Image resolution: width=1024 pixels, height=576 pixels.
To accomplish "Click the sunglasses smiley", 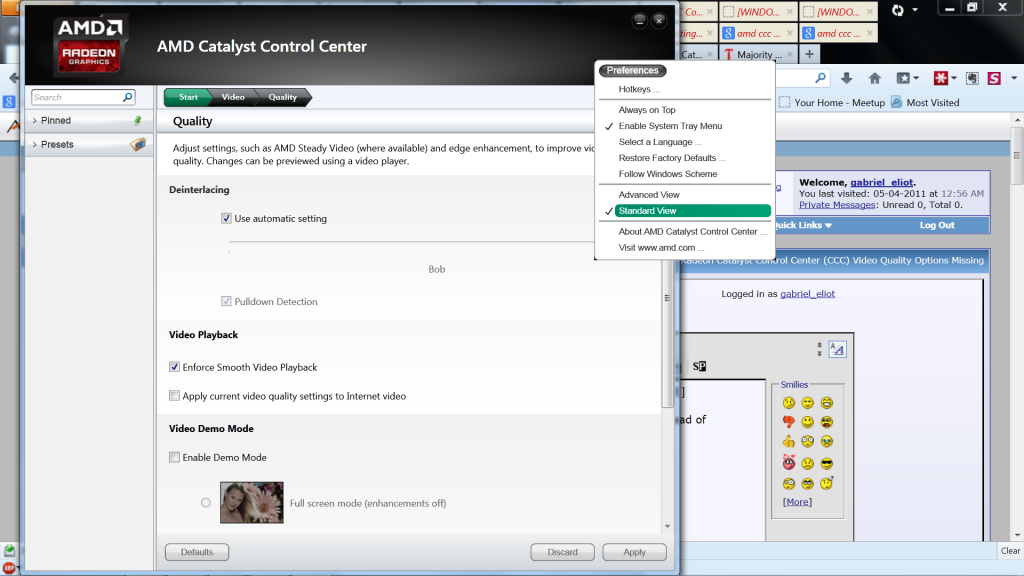I will click(x=827, y=464).
